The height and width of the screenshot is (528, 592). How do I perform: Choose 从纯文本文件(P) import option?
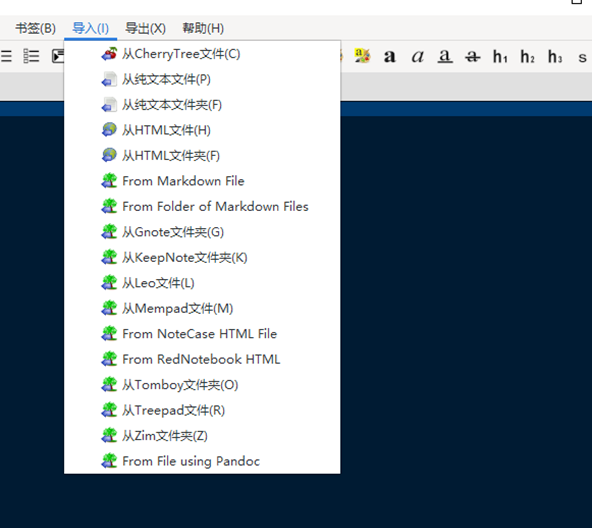point(202,79)
